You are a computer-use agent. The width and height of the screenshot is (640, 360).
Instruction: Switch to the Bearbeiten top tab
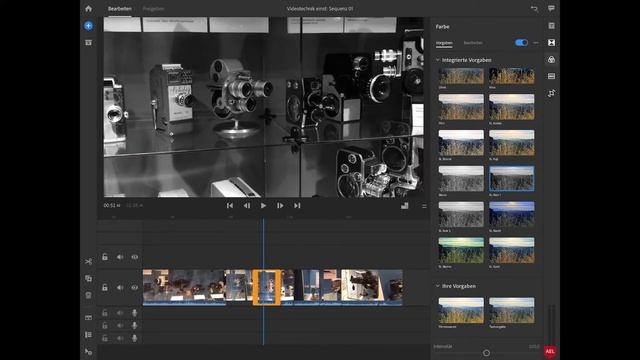tap(120, 9)
